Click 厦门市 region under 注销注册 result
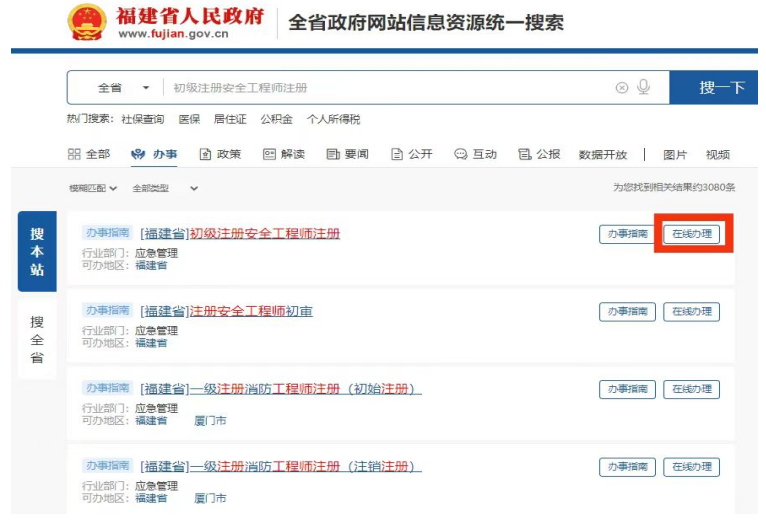Image resolution: width=766 pixels, height=523 pixels. point(210,498)
